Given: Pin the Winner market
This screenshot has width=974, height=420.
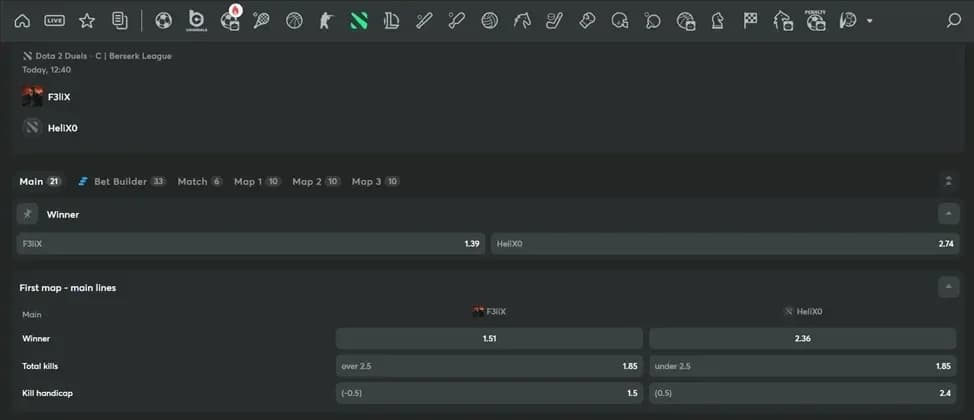Looking at the screenshot, I should (27, 214).
